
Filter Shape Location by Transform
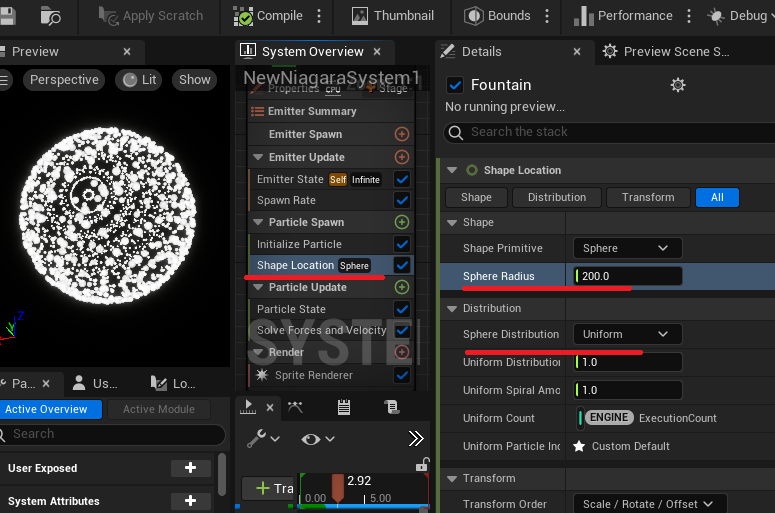[647, 197]
